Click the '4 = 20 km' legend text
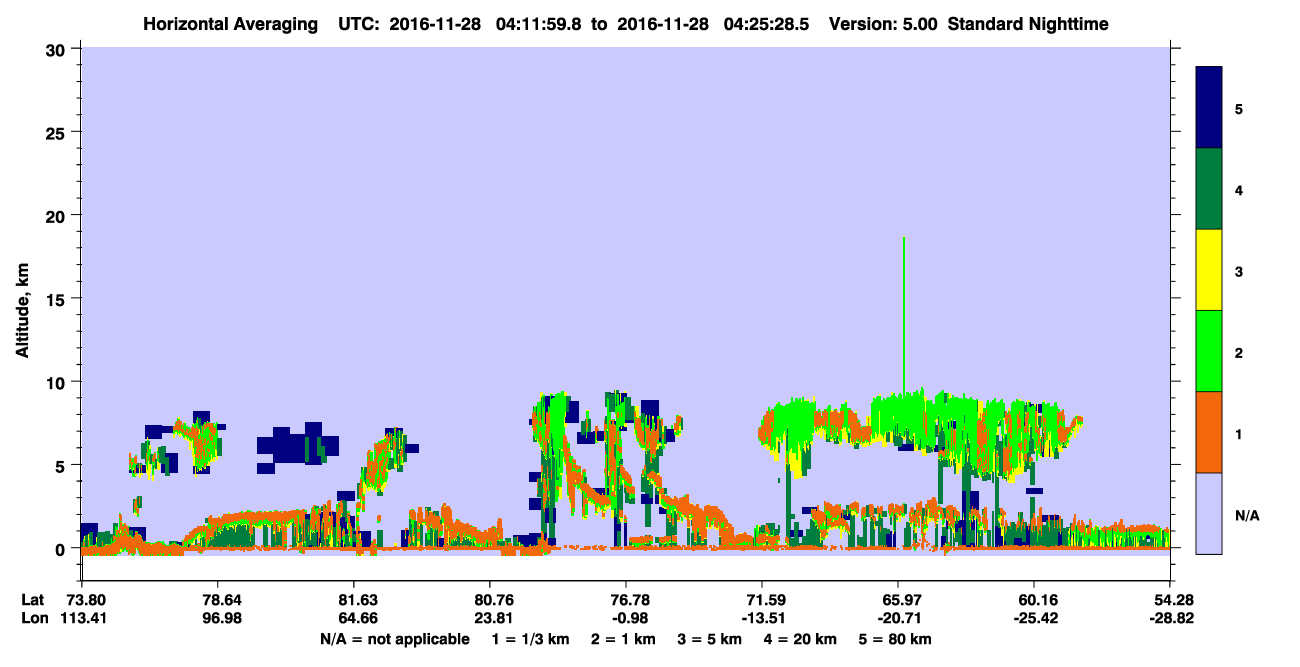1300x667 pixels. pos(801,639)
